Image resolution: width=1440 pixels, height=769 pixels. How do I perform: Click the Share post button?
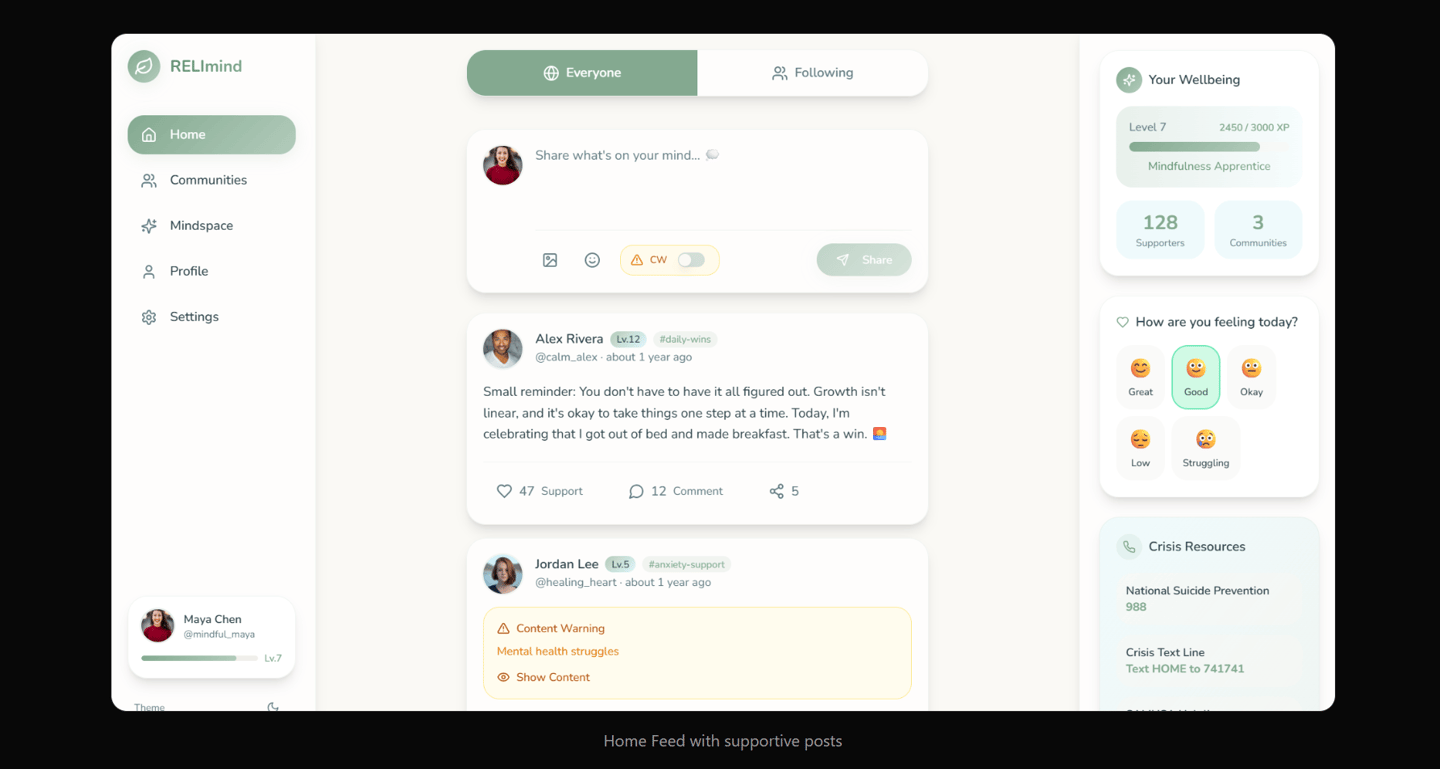(x=864, y=260)
